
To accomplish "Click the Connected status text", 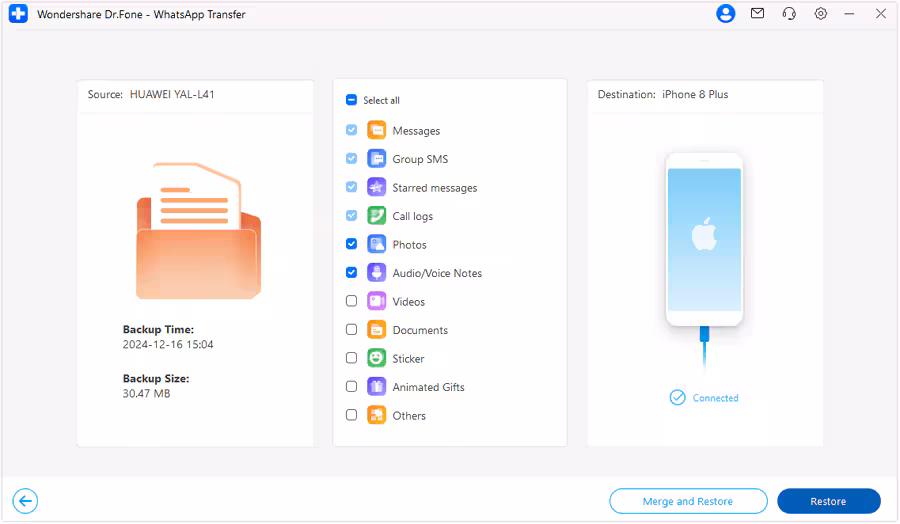I will 715,398.
